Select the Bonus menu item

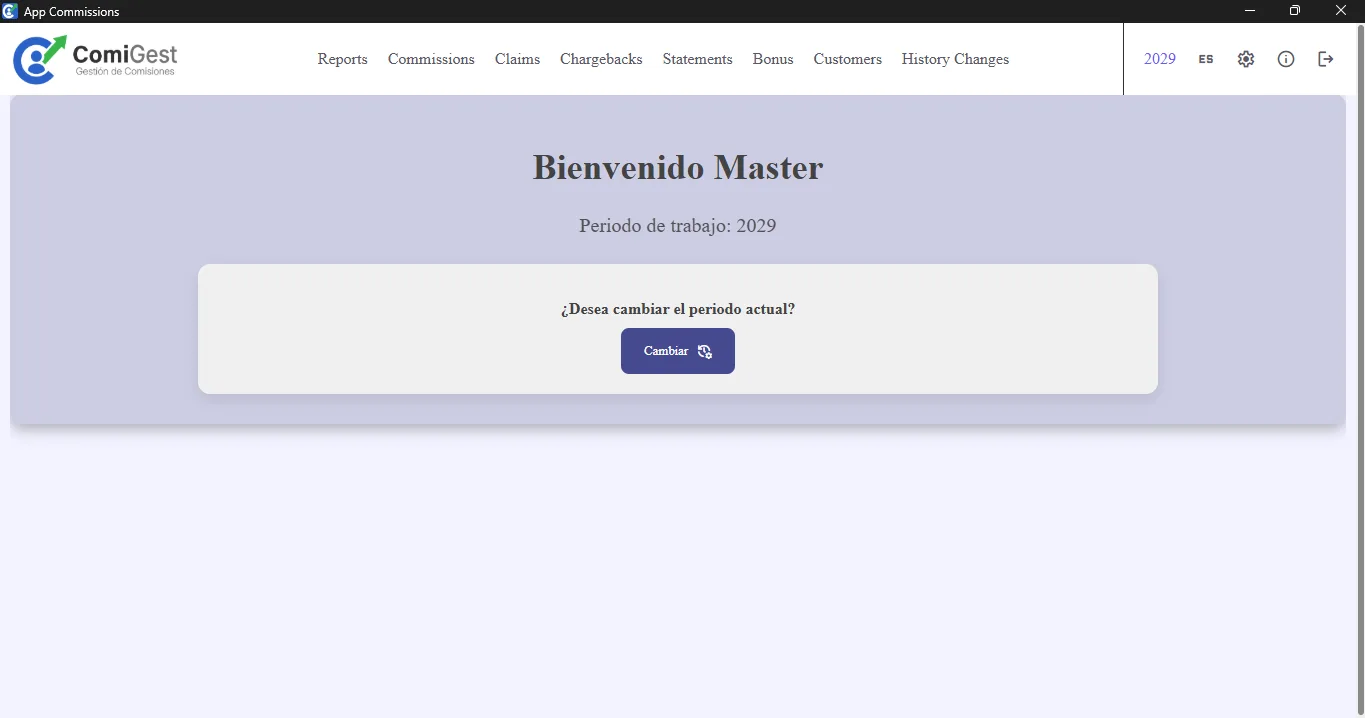point(773,59)
